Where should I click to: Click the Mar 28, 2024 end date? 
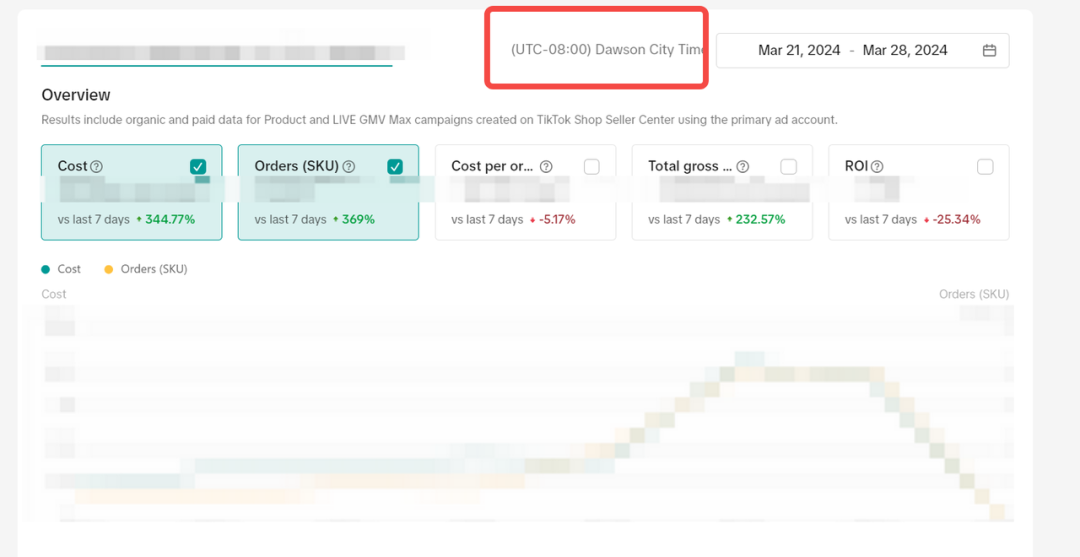click(905, 51)
